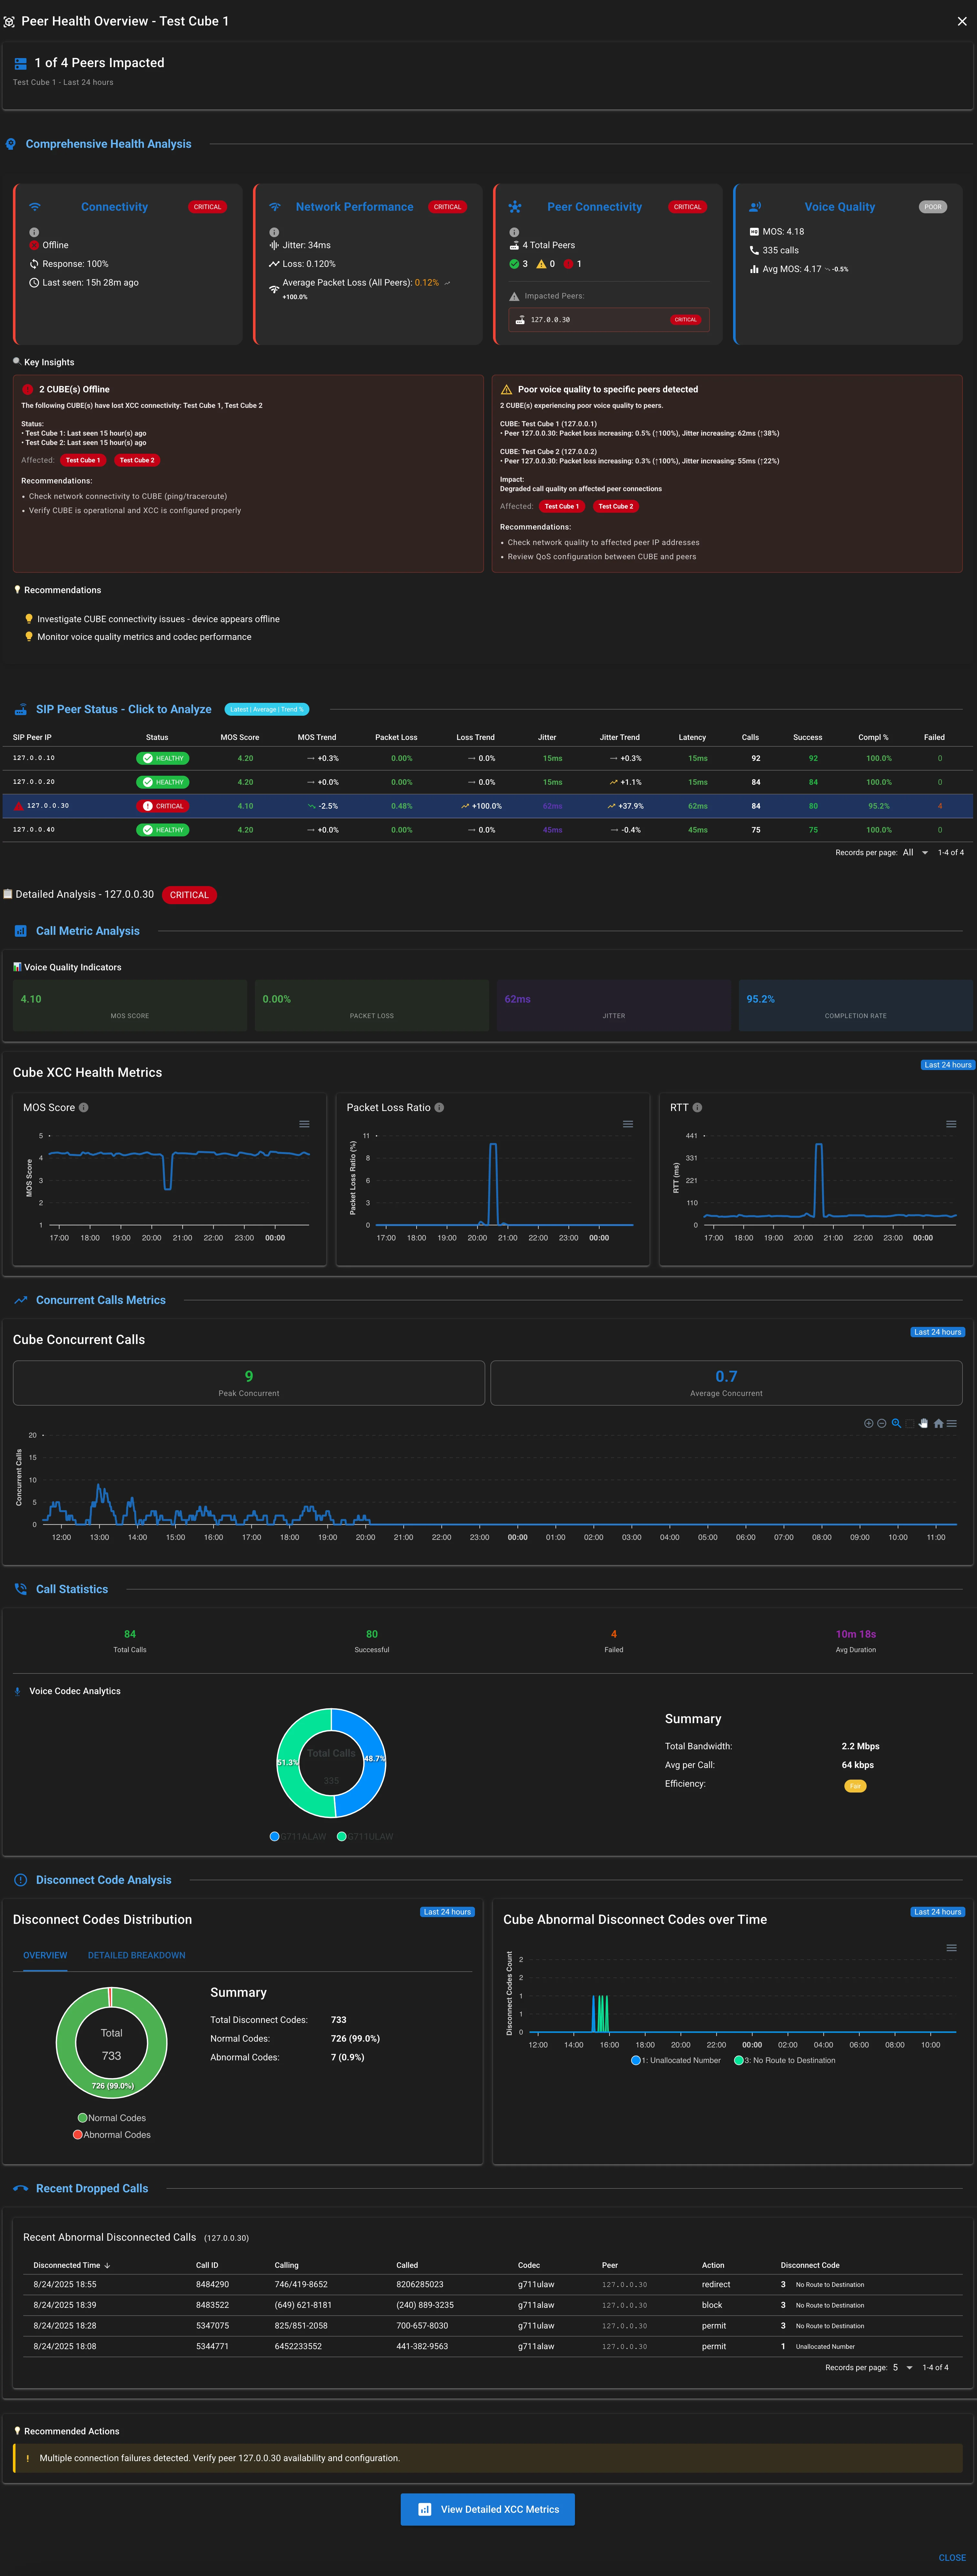Click View Detailed XCC Metrics button

coord(488,2509)
